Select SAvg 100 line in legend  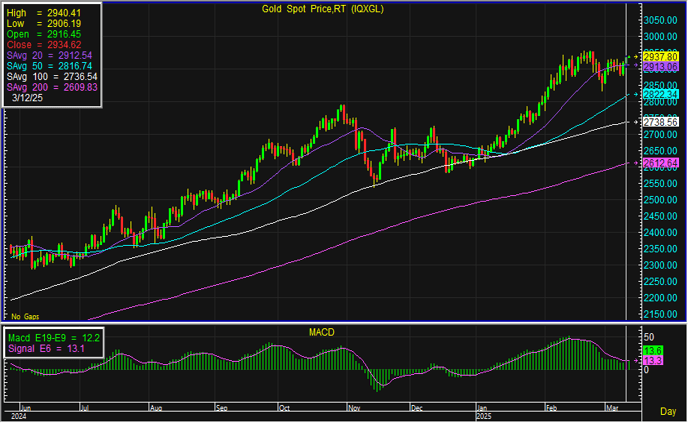52,77
